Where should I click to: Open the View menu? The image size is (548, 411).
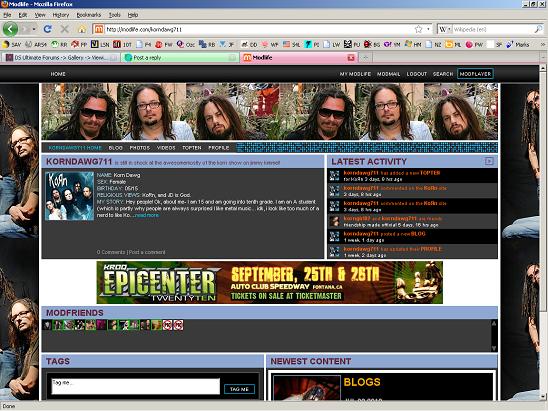click(x=40, y=15)
